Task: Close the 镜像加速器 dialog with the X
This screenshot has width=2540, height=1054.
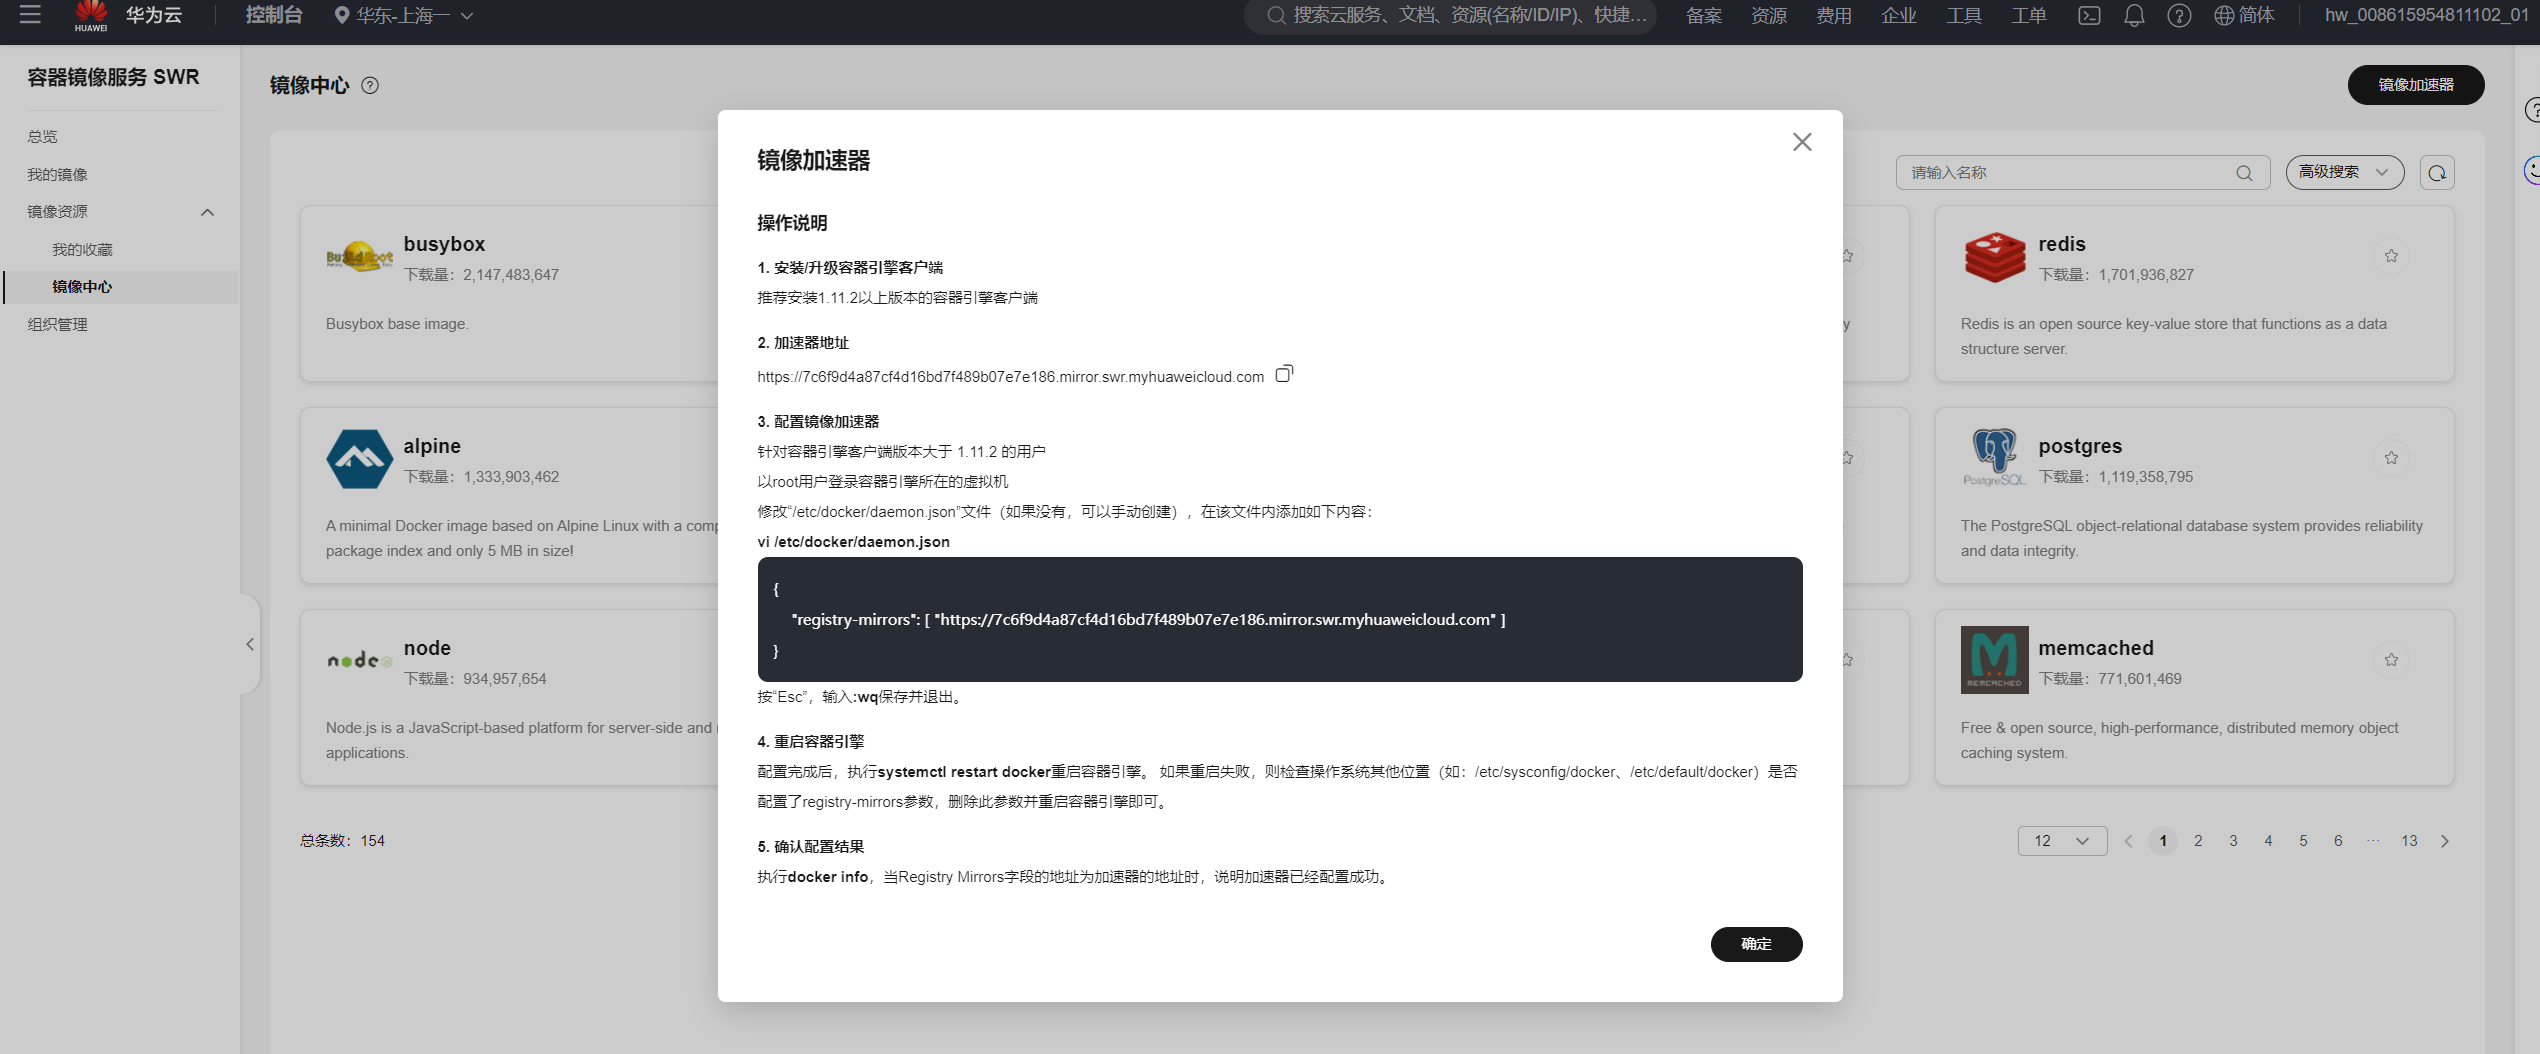Action: click(1802, 142)
